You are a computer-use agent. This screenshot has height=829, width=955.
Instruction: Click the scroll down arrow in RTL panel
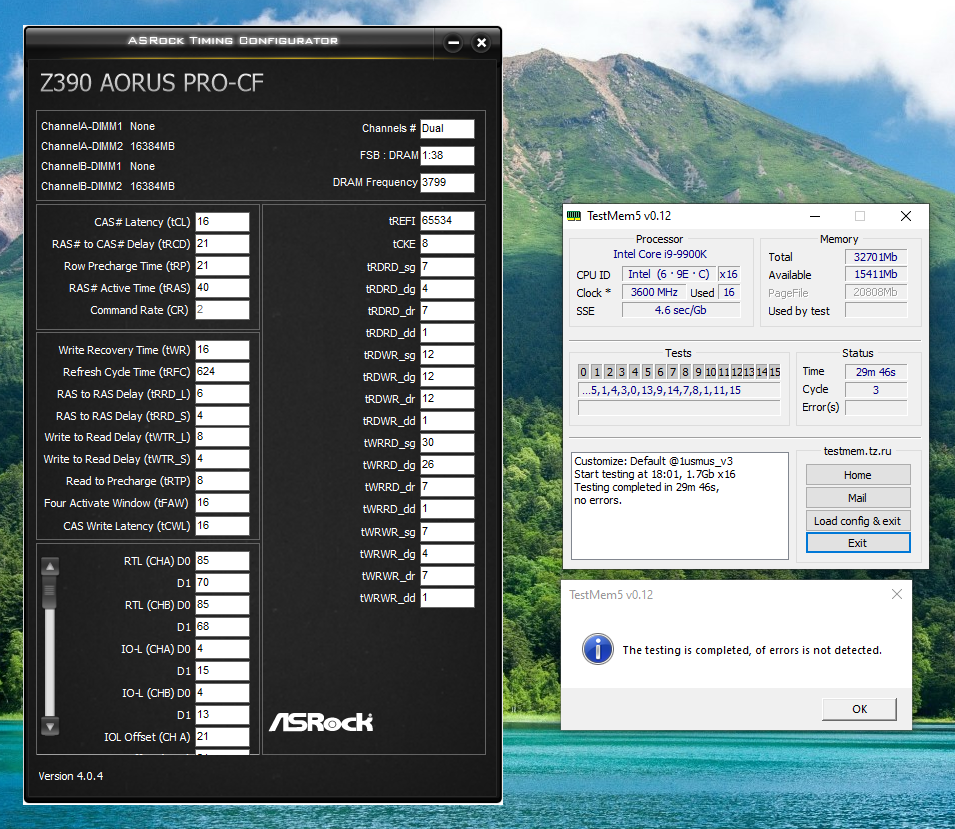(50, 727)
